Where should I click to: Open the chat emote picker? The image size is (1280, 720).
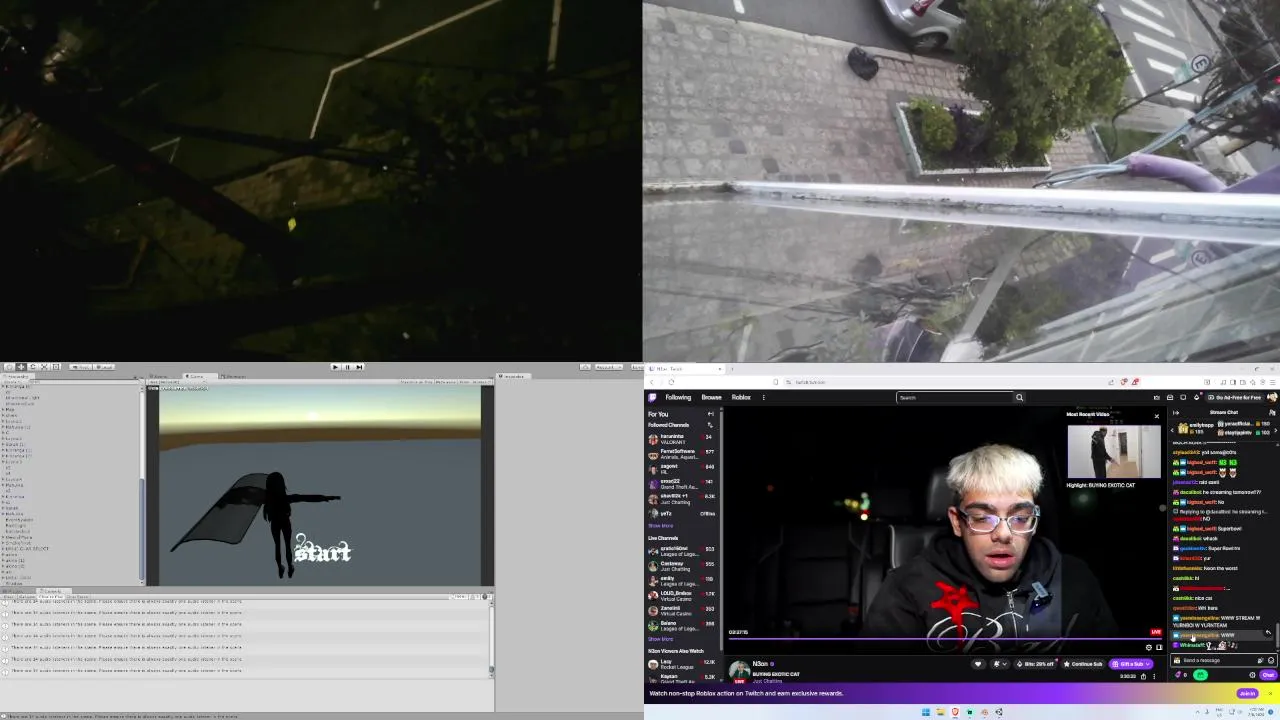[x=1271, y=660]
